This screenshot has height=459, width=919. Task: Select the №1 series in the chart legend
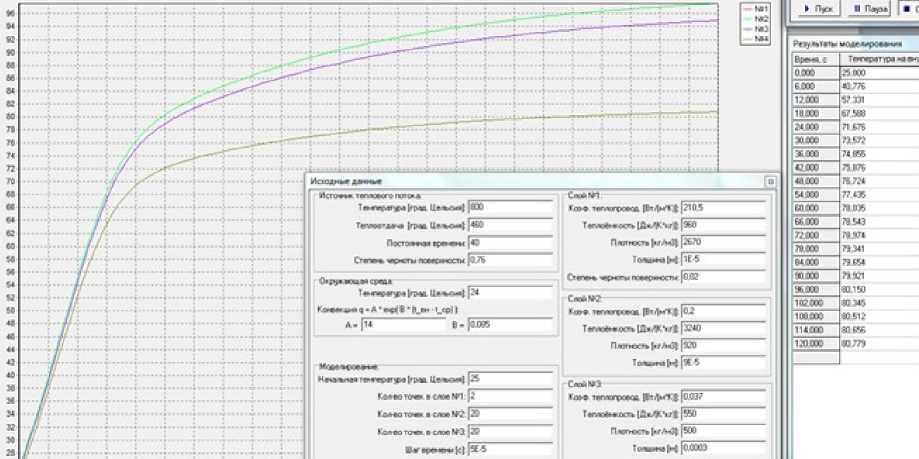click(x=755, y=9)
